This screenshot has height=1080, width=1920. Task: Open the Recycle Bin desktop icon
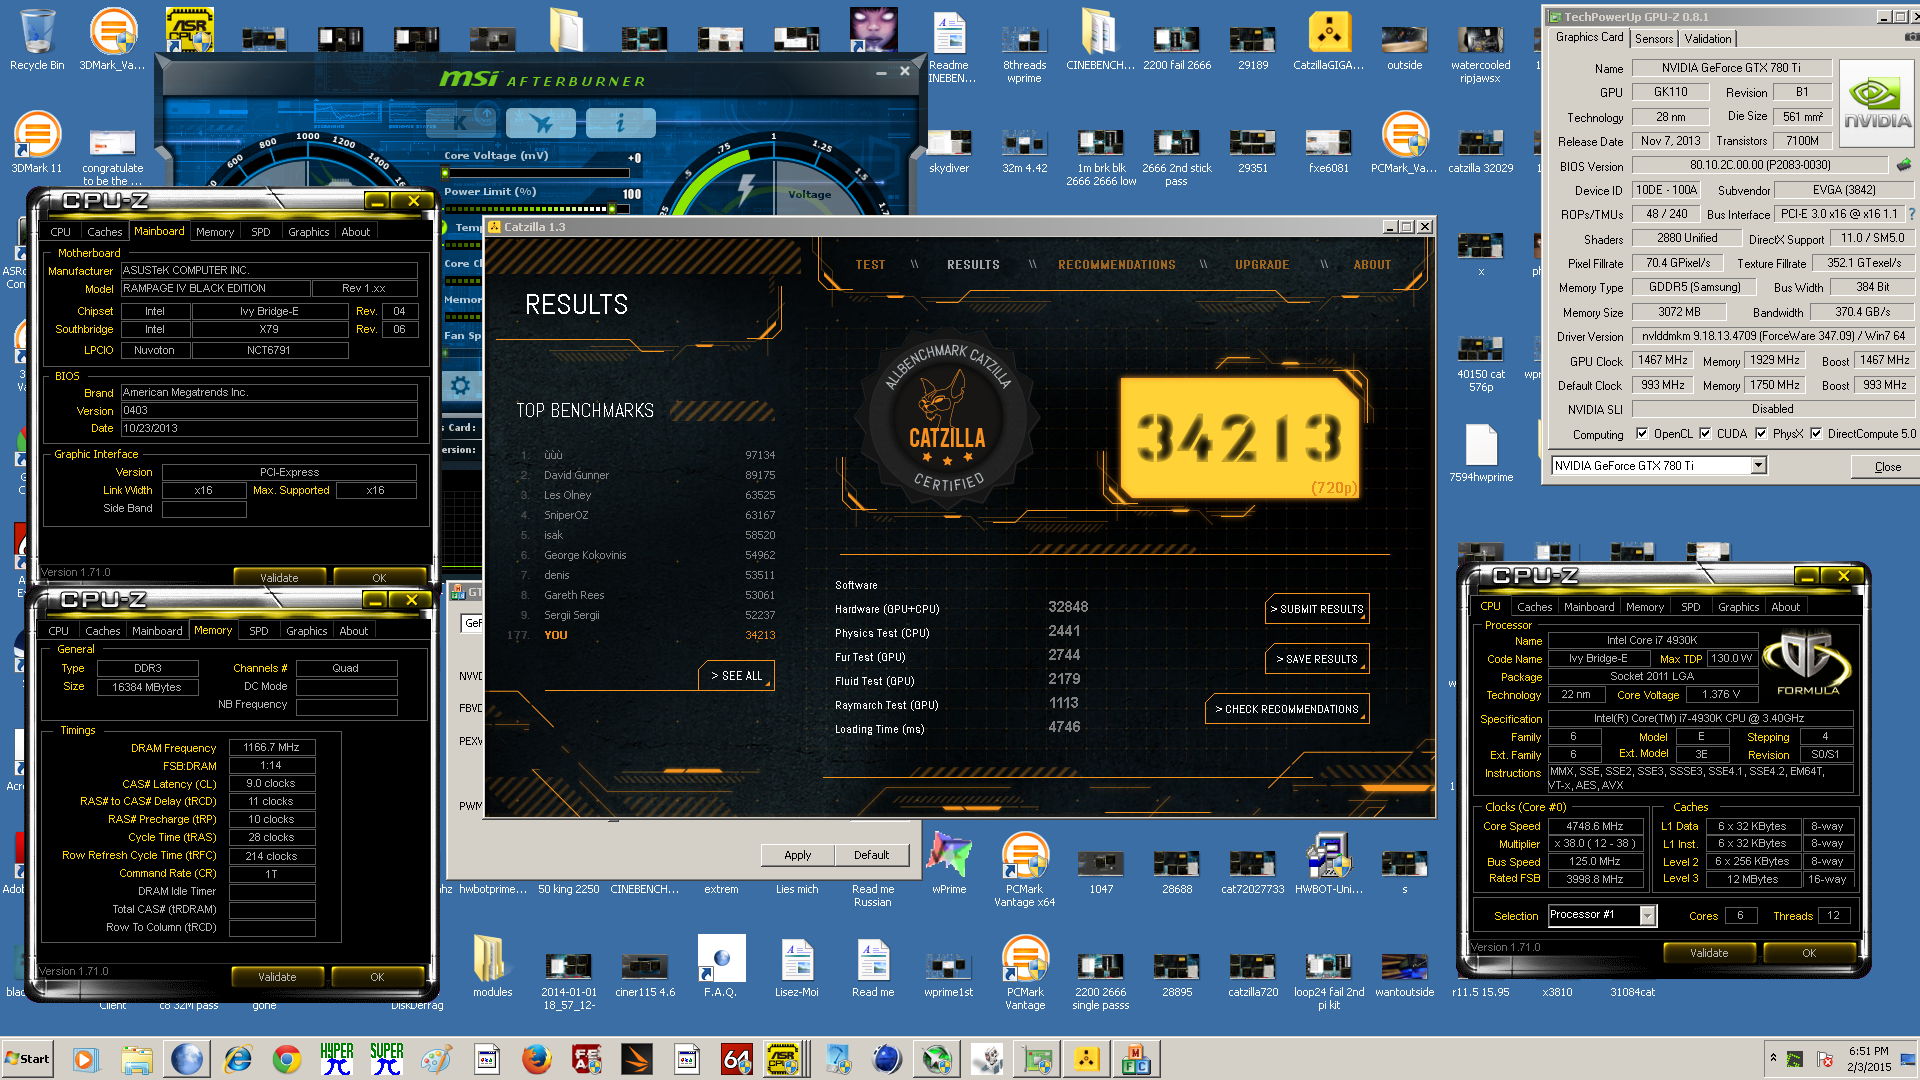[37, 40]
